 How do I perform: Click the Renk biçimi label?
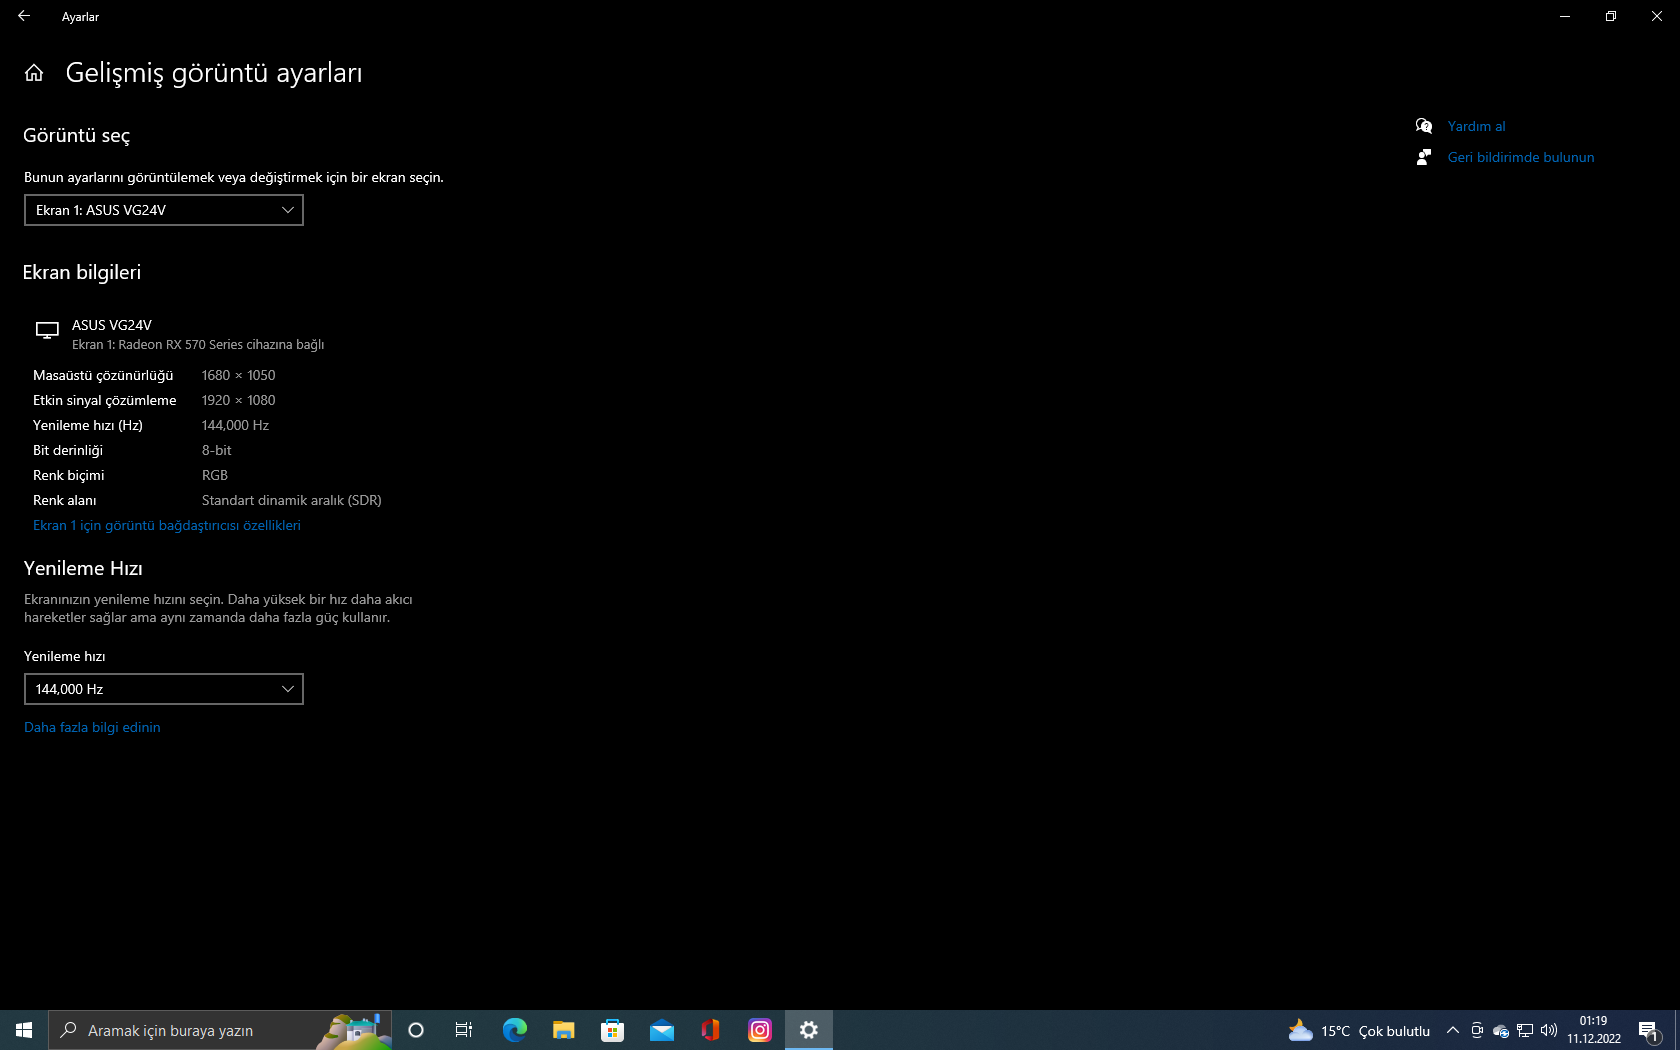[x=69, y=475]
